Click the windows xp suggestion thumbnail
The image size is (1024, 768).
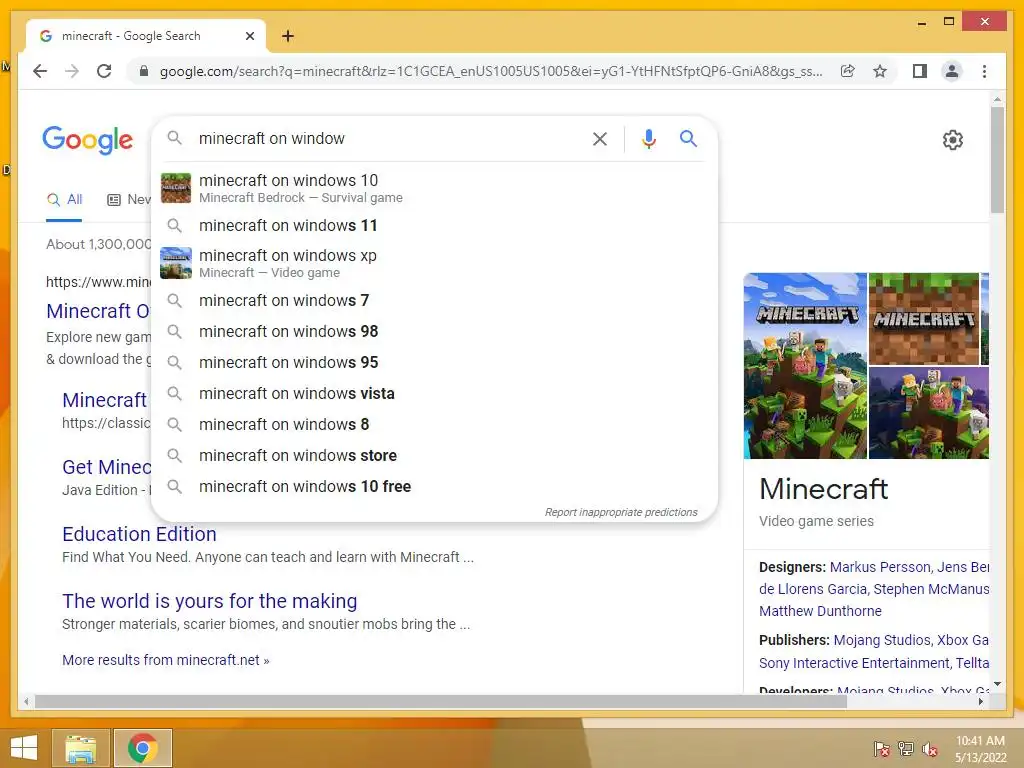[x=176, y=263]
